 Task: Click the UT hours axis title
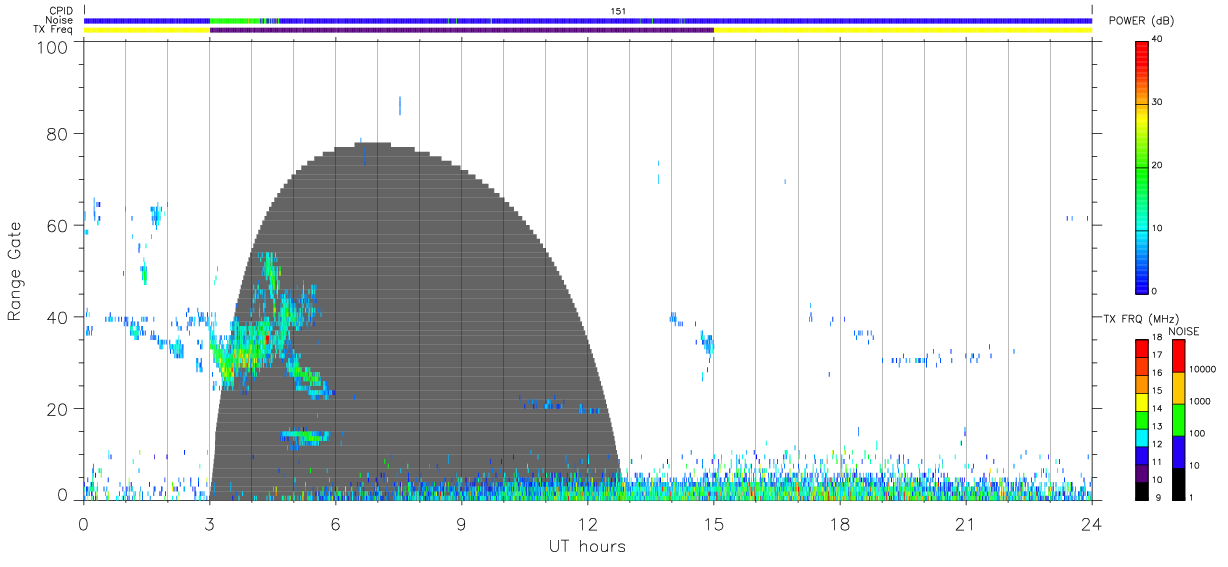click(587, 547)
